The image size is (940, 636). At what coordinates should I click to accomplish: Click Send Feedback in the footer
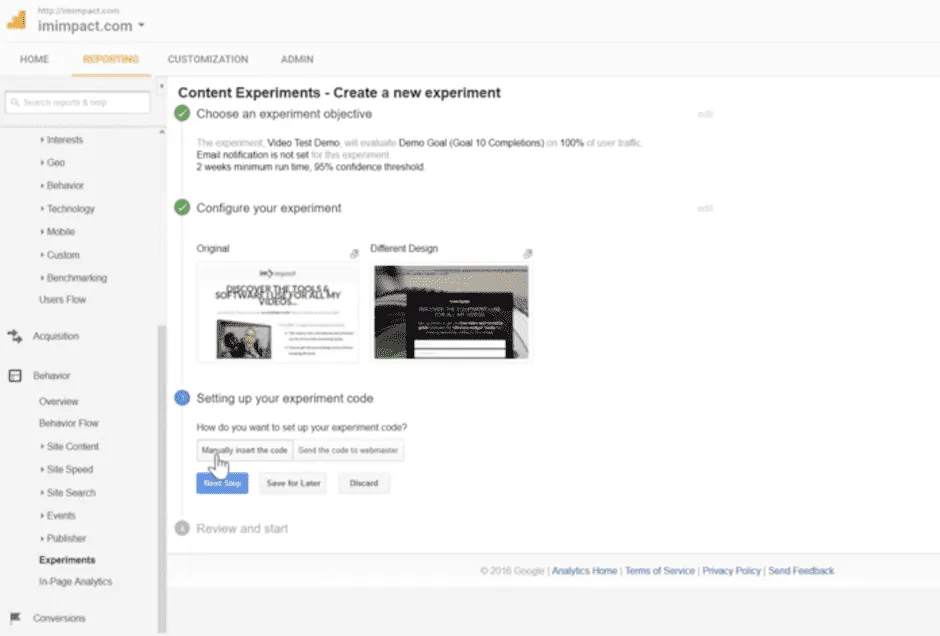click(801, 571)
